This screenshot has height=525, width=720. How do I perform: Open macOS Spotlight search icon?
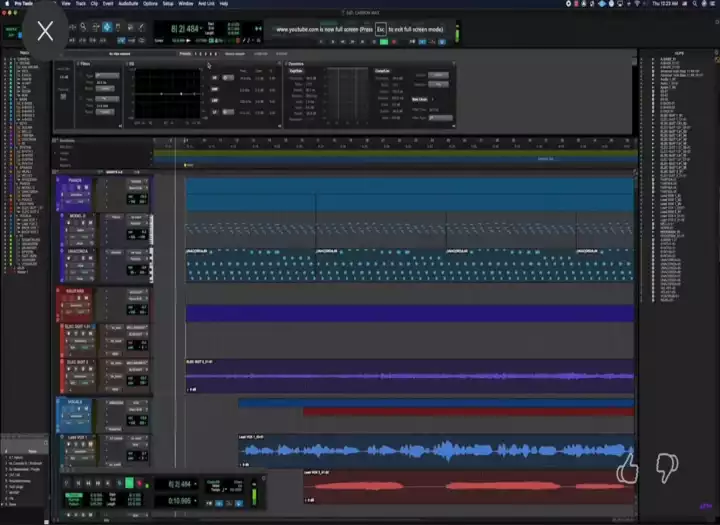pos(695,4)
